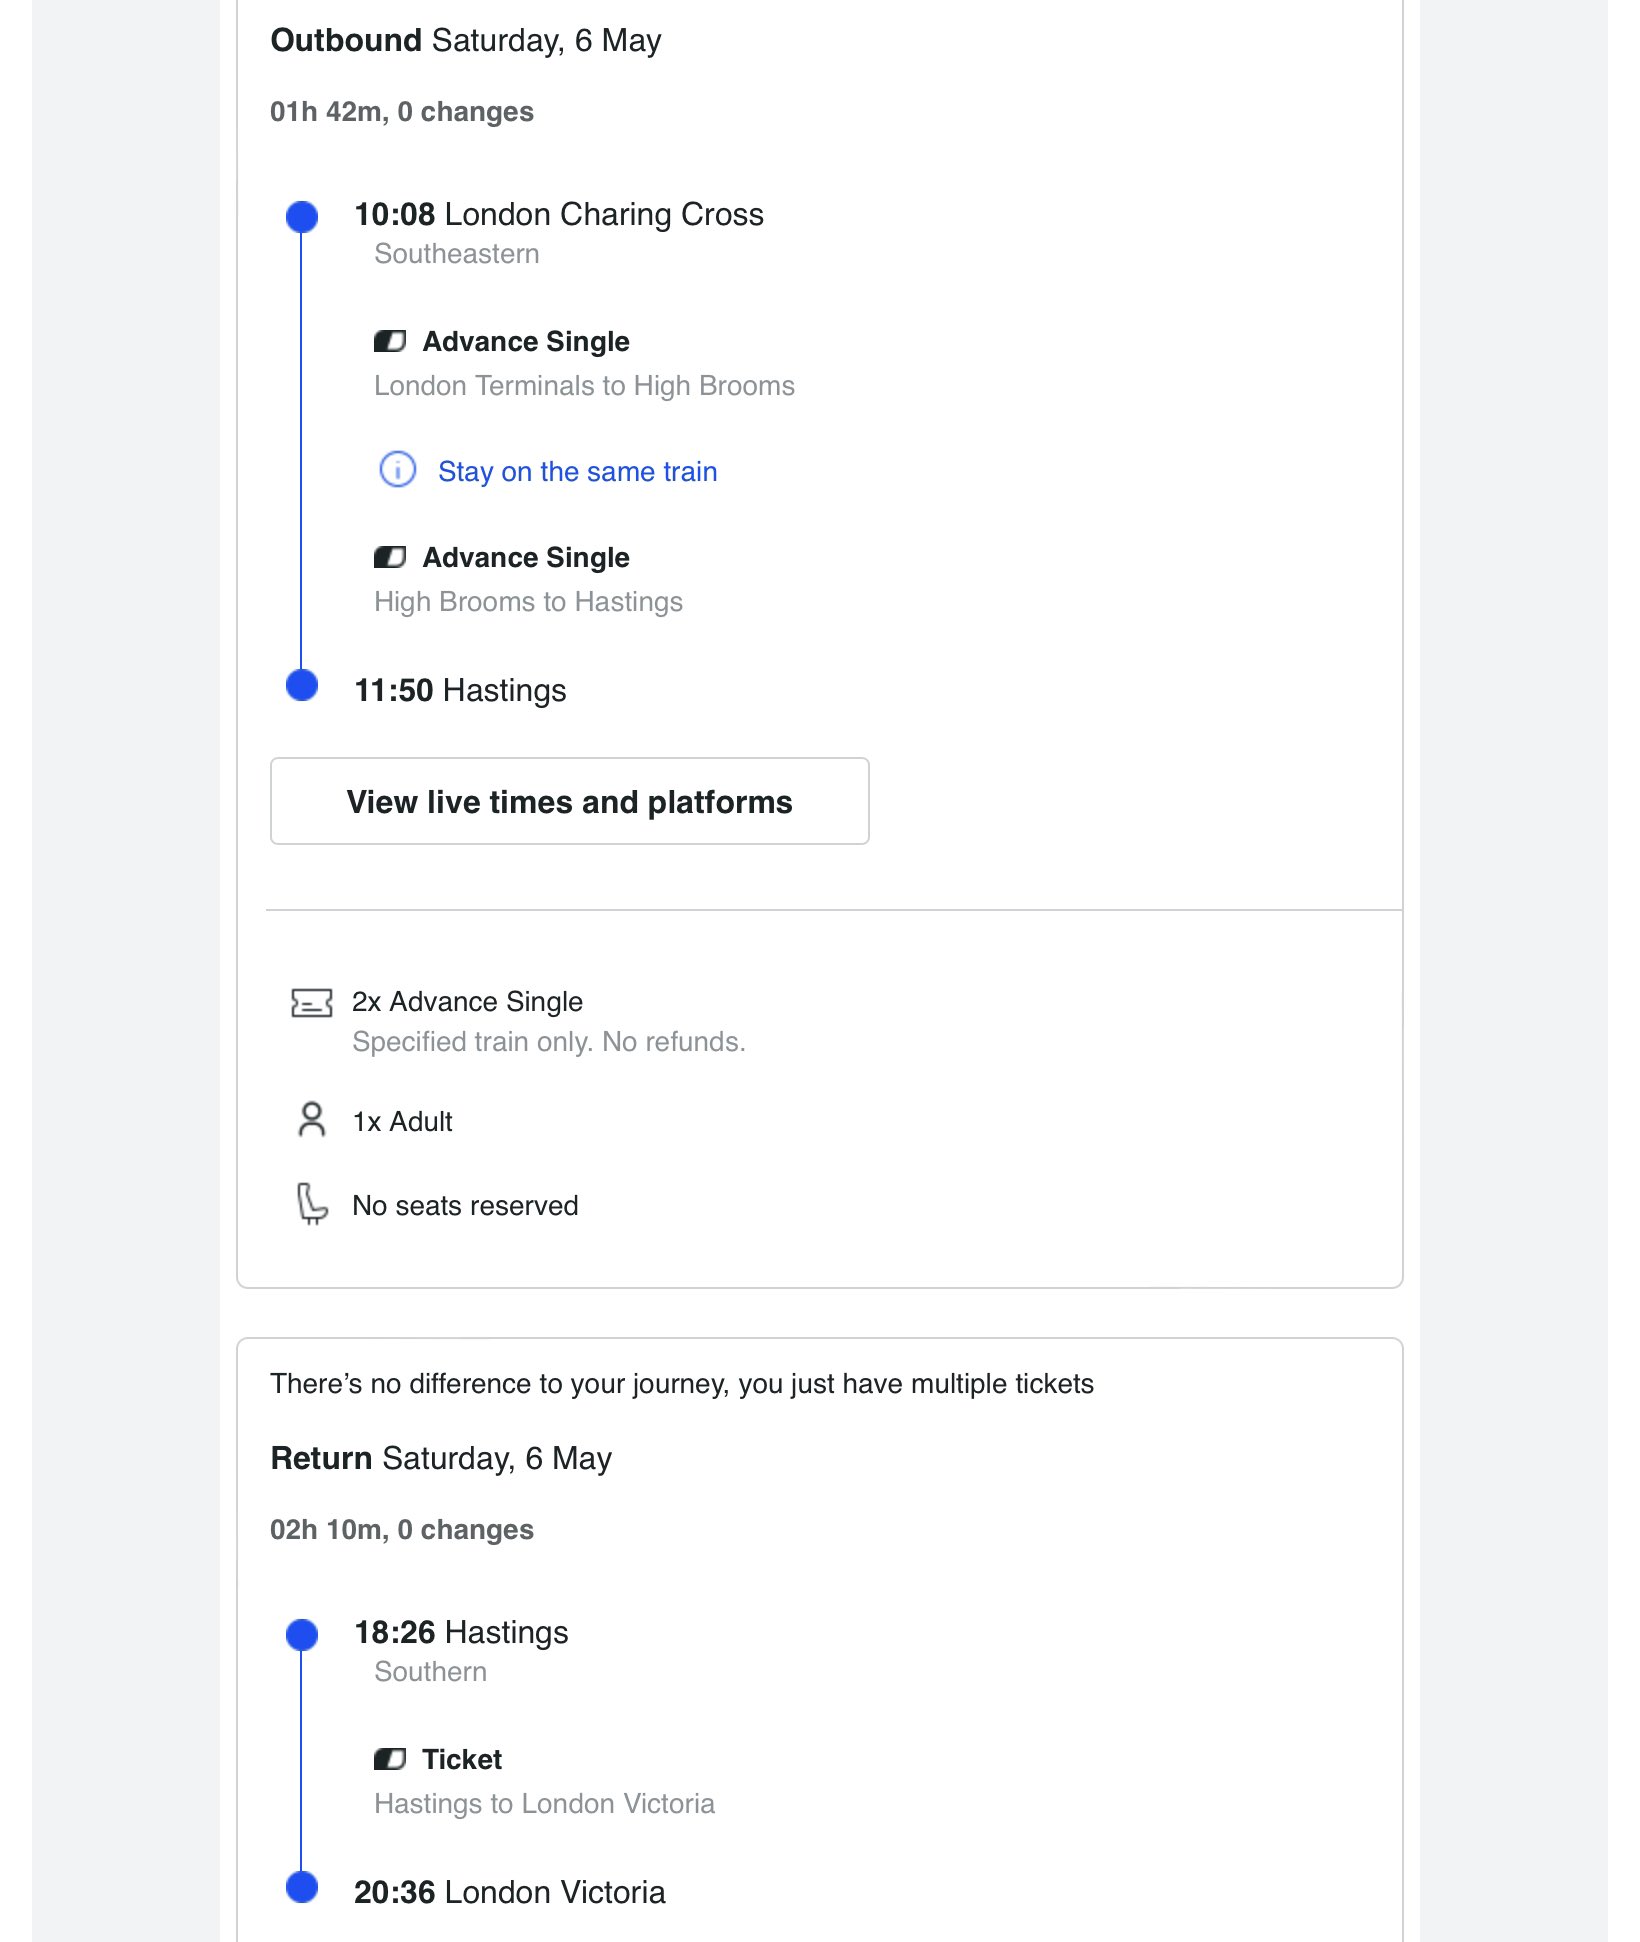
Task: Select the blue dot at 18:26 Hastings departure
Action: 302,1634
